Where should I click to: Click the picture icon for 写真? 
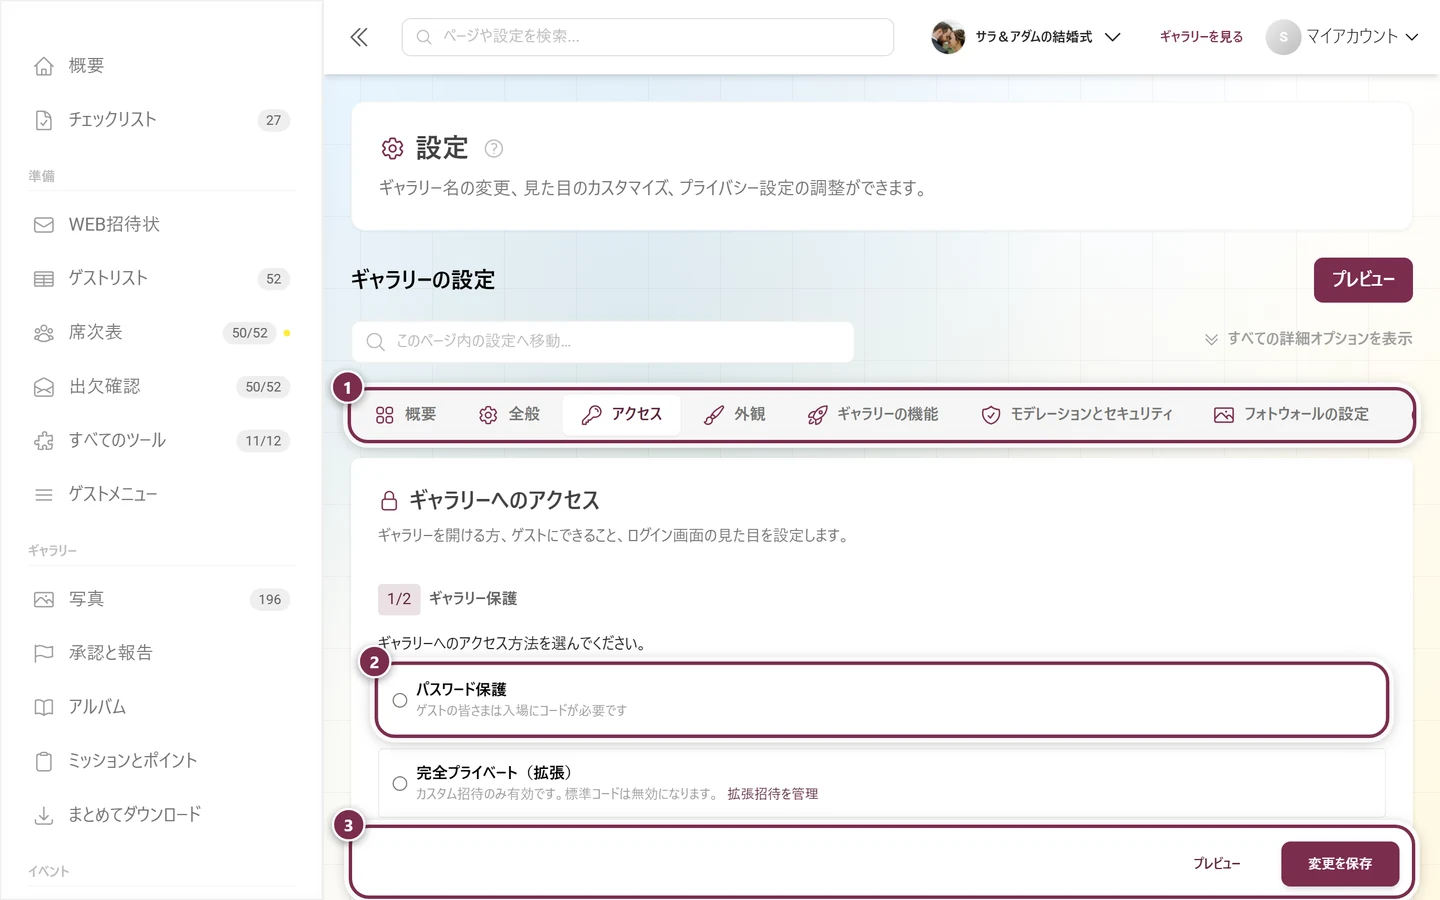tap(44, 600)
